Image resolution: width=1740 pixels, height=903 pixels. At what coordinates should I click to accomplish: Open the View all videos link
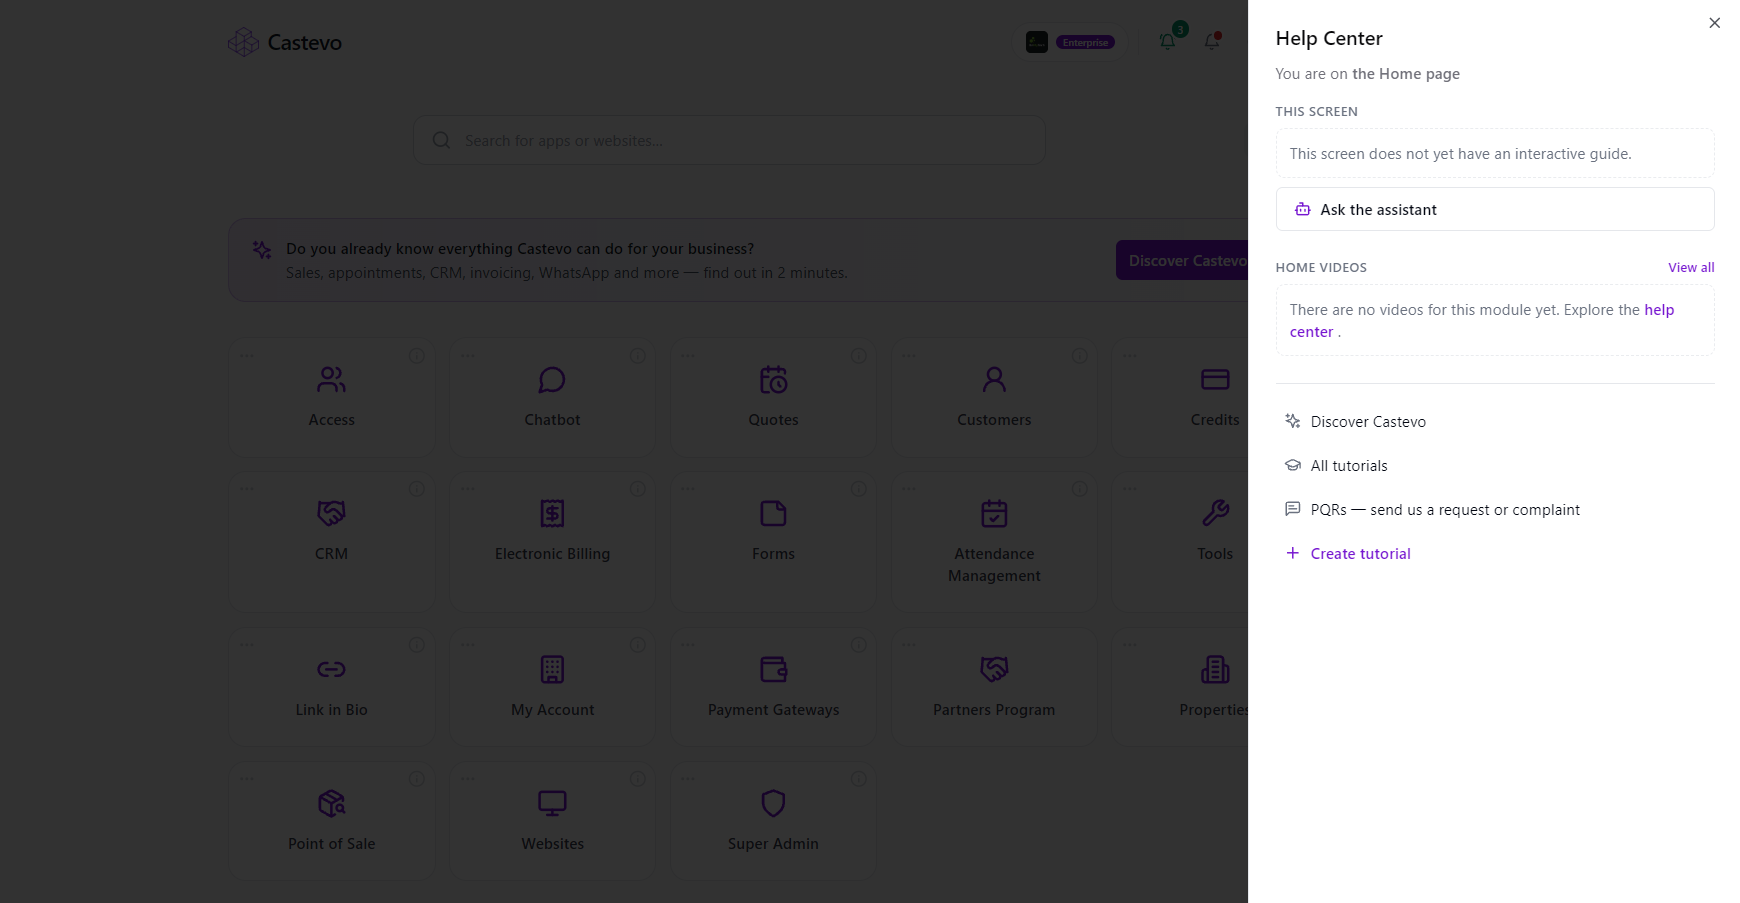pyautogui.click(x=1691, y=267)
